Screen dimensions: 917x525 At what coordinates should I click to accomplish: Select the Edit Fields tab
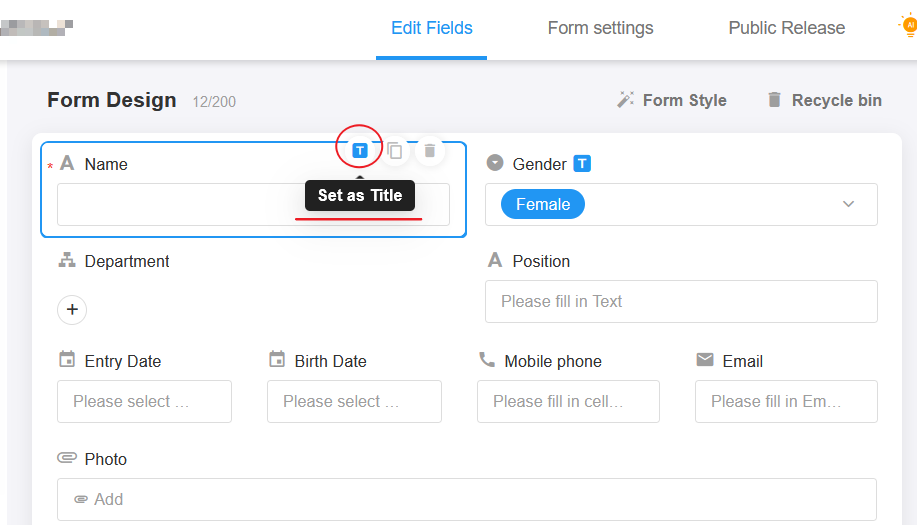coord(432,28)
